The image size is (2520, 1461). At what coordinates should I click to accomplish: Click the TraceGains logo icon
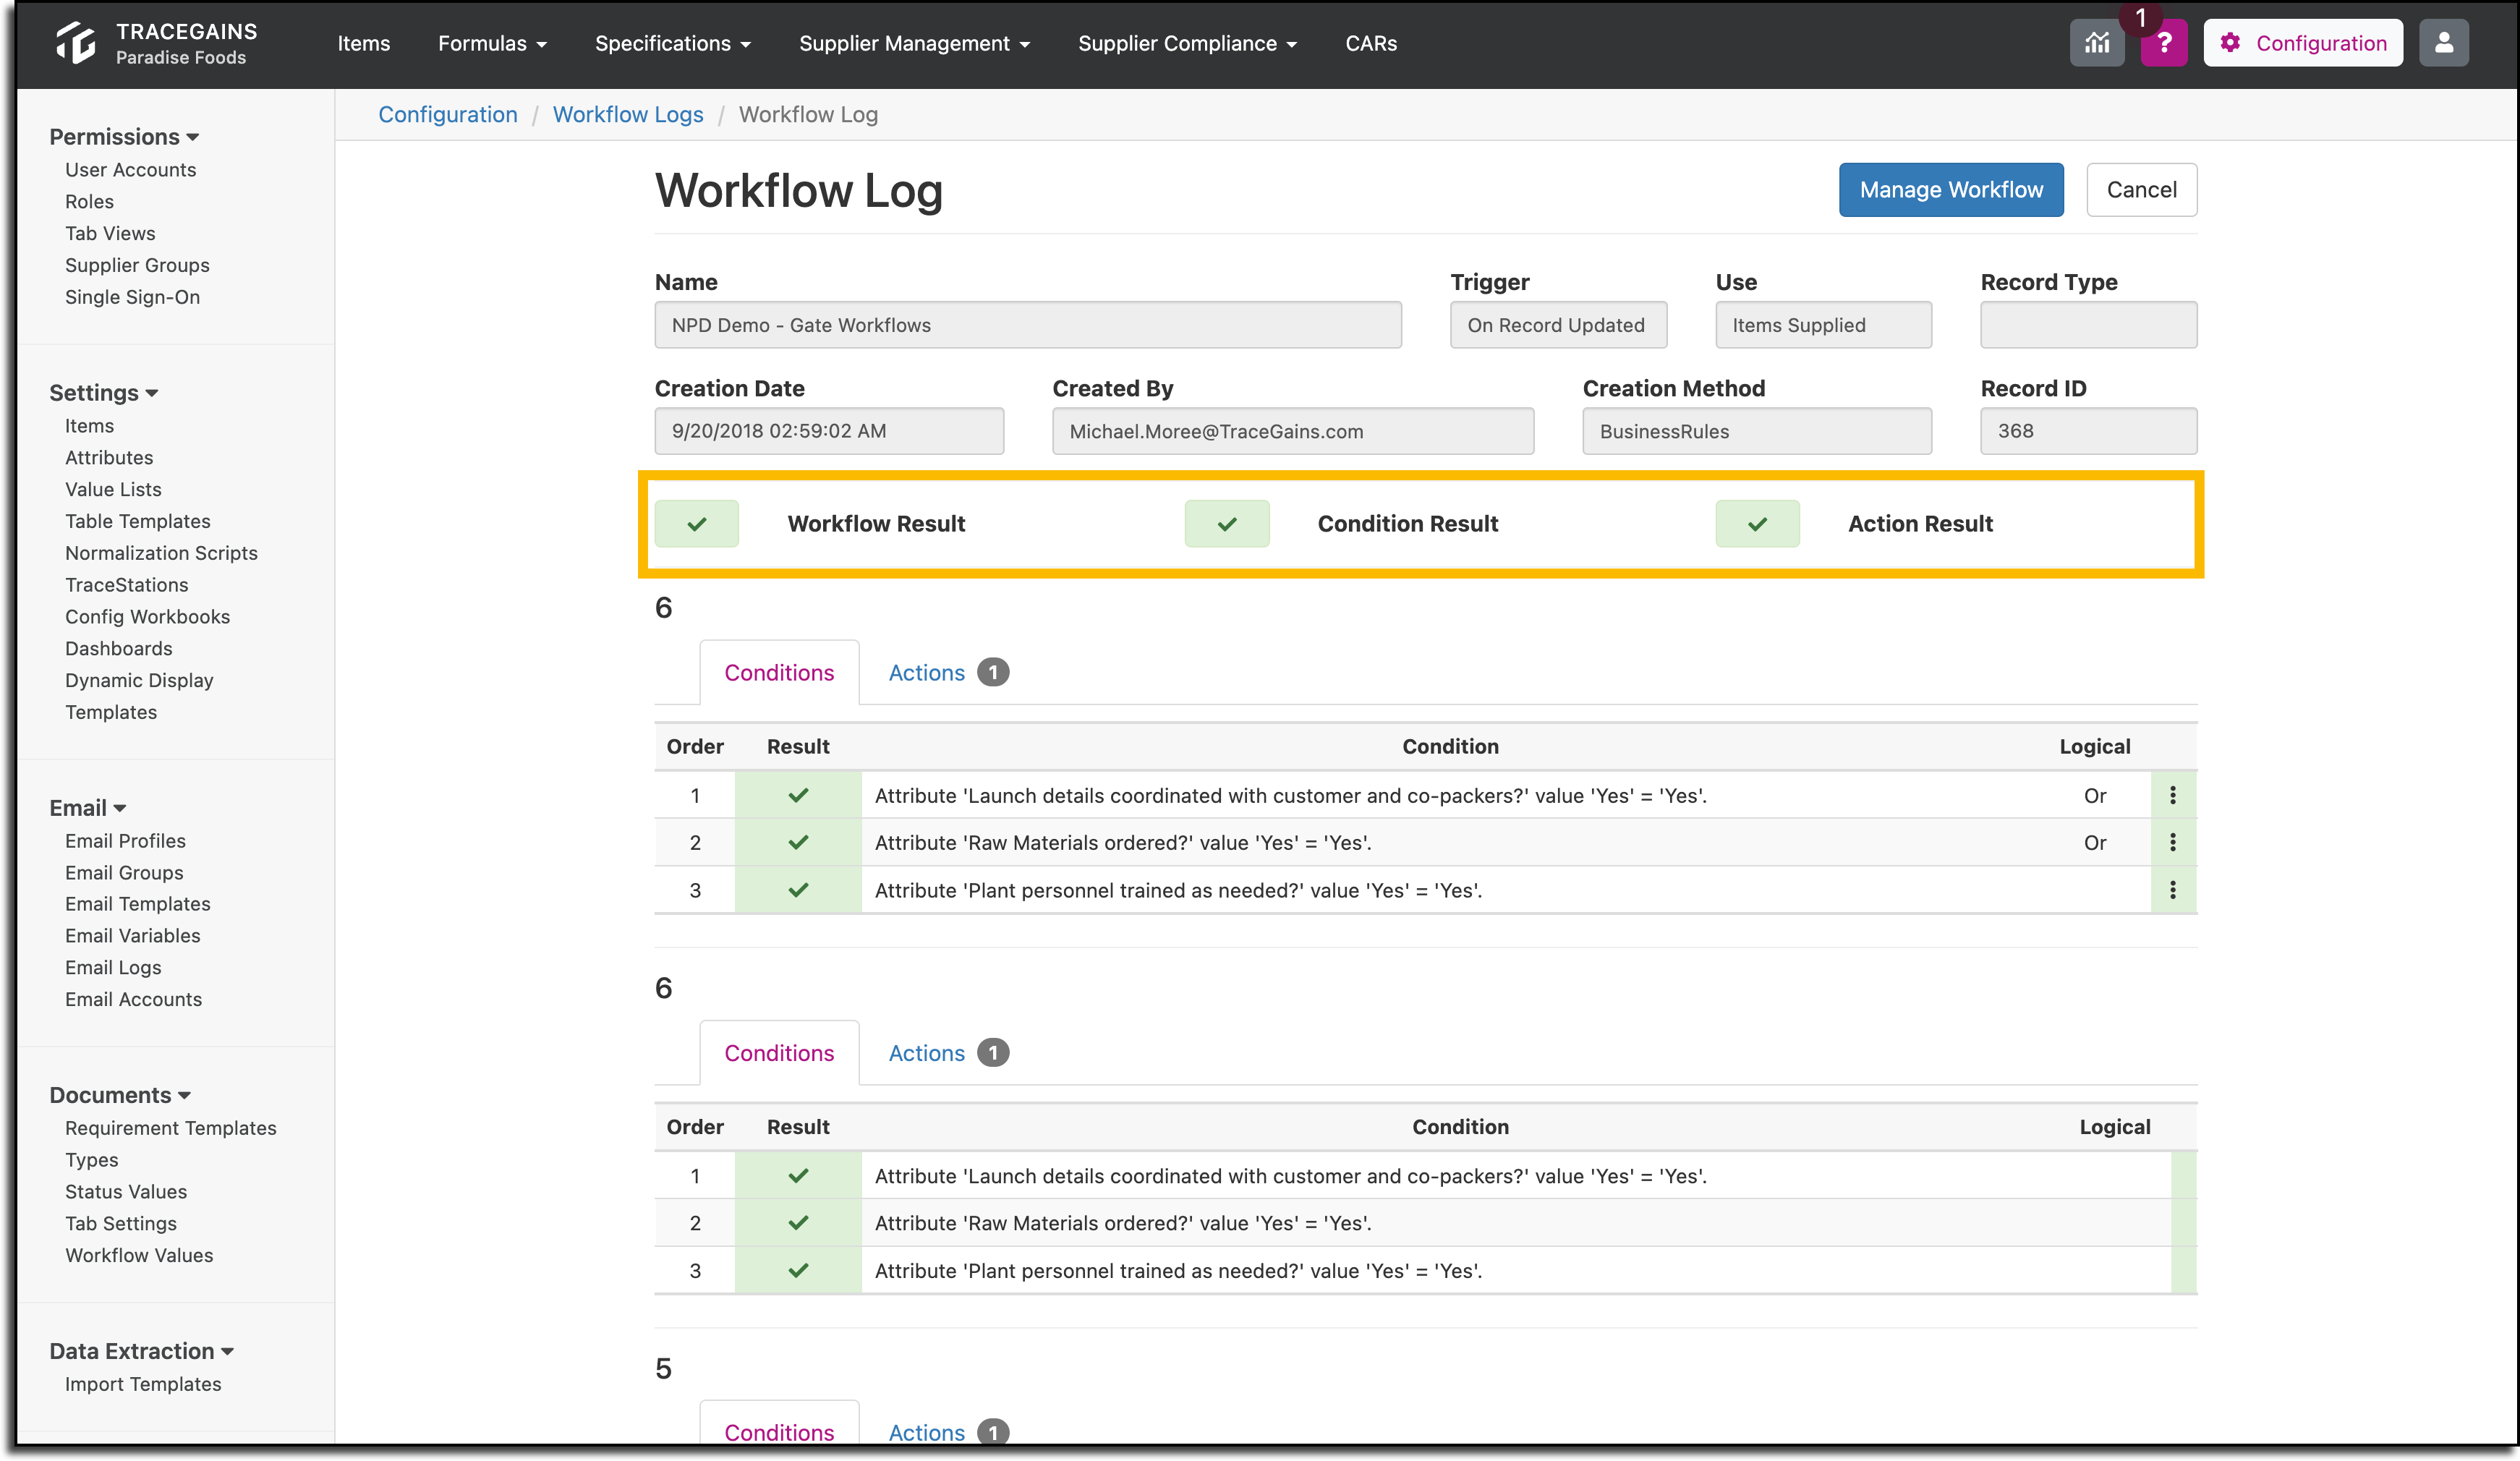75,43
